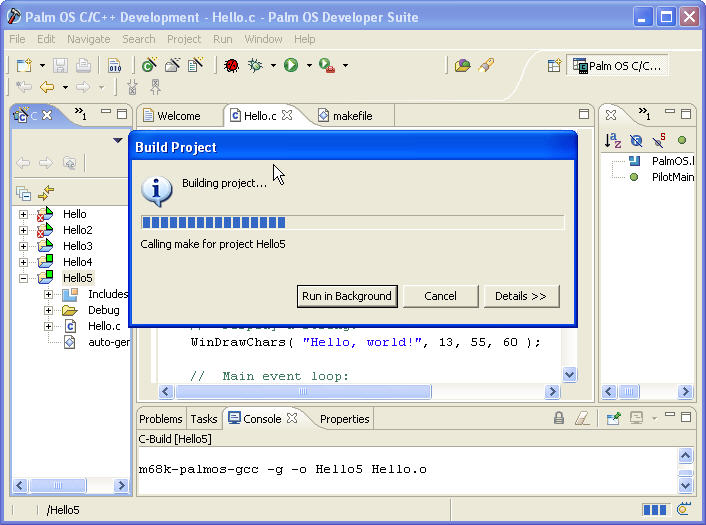706x525 pixels.
Task: Click the Details >> button
Action: point(521,296)
